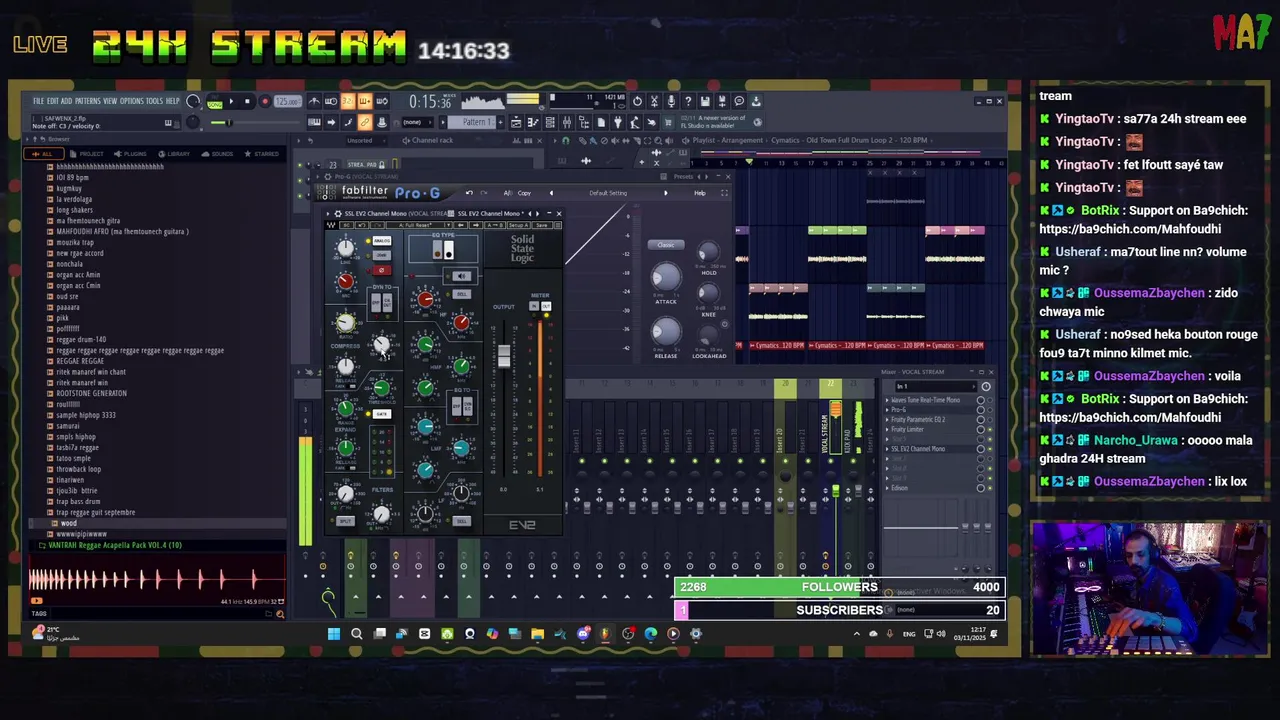The width and height of the screenshot is (1280, 720).
Task: Open the Settings gear in the taskbar
Action: coord(696,633)
